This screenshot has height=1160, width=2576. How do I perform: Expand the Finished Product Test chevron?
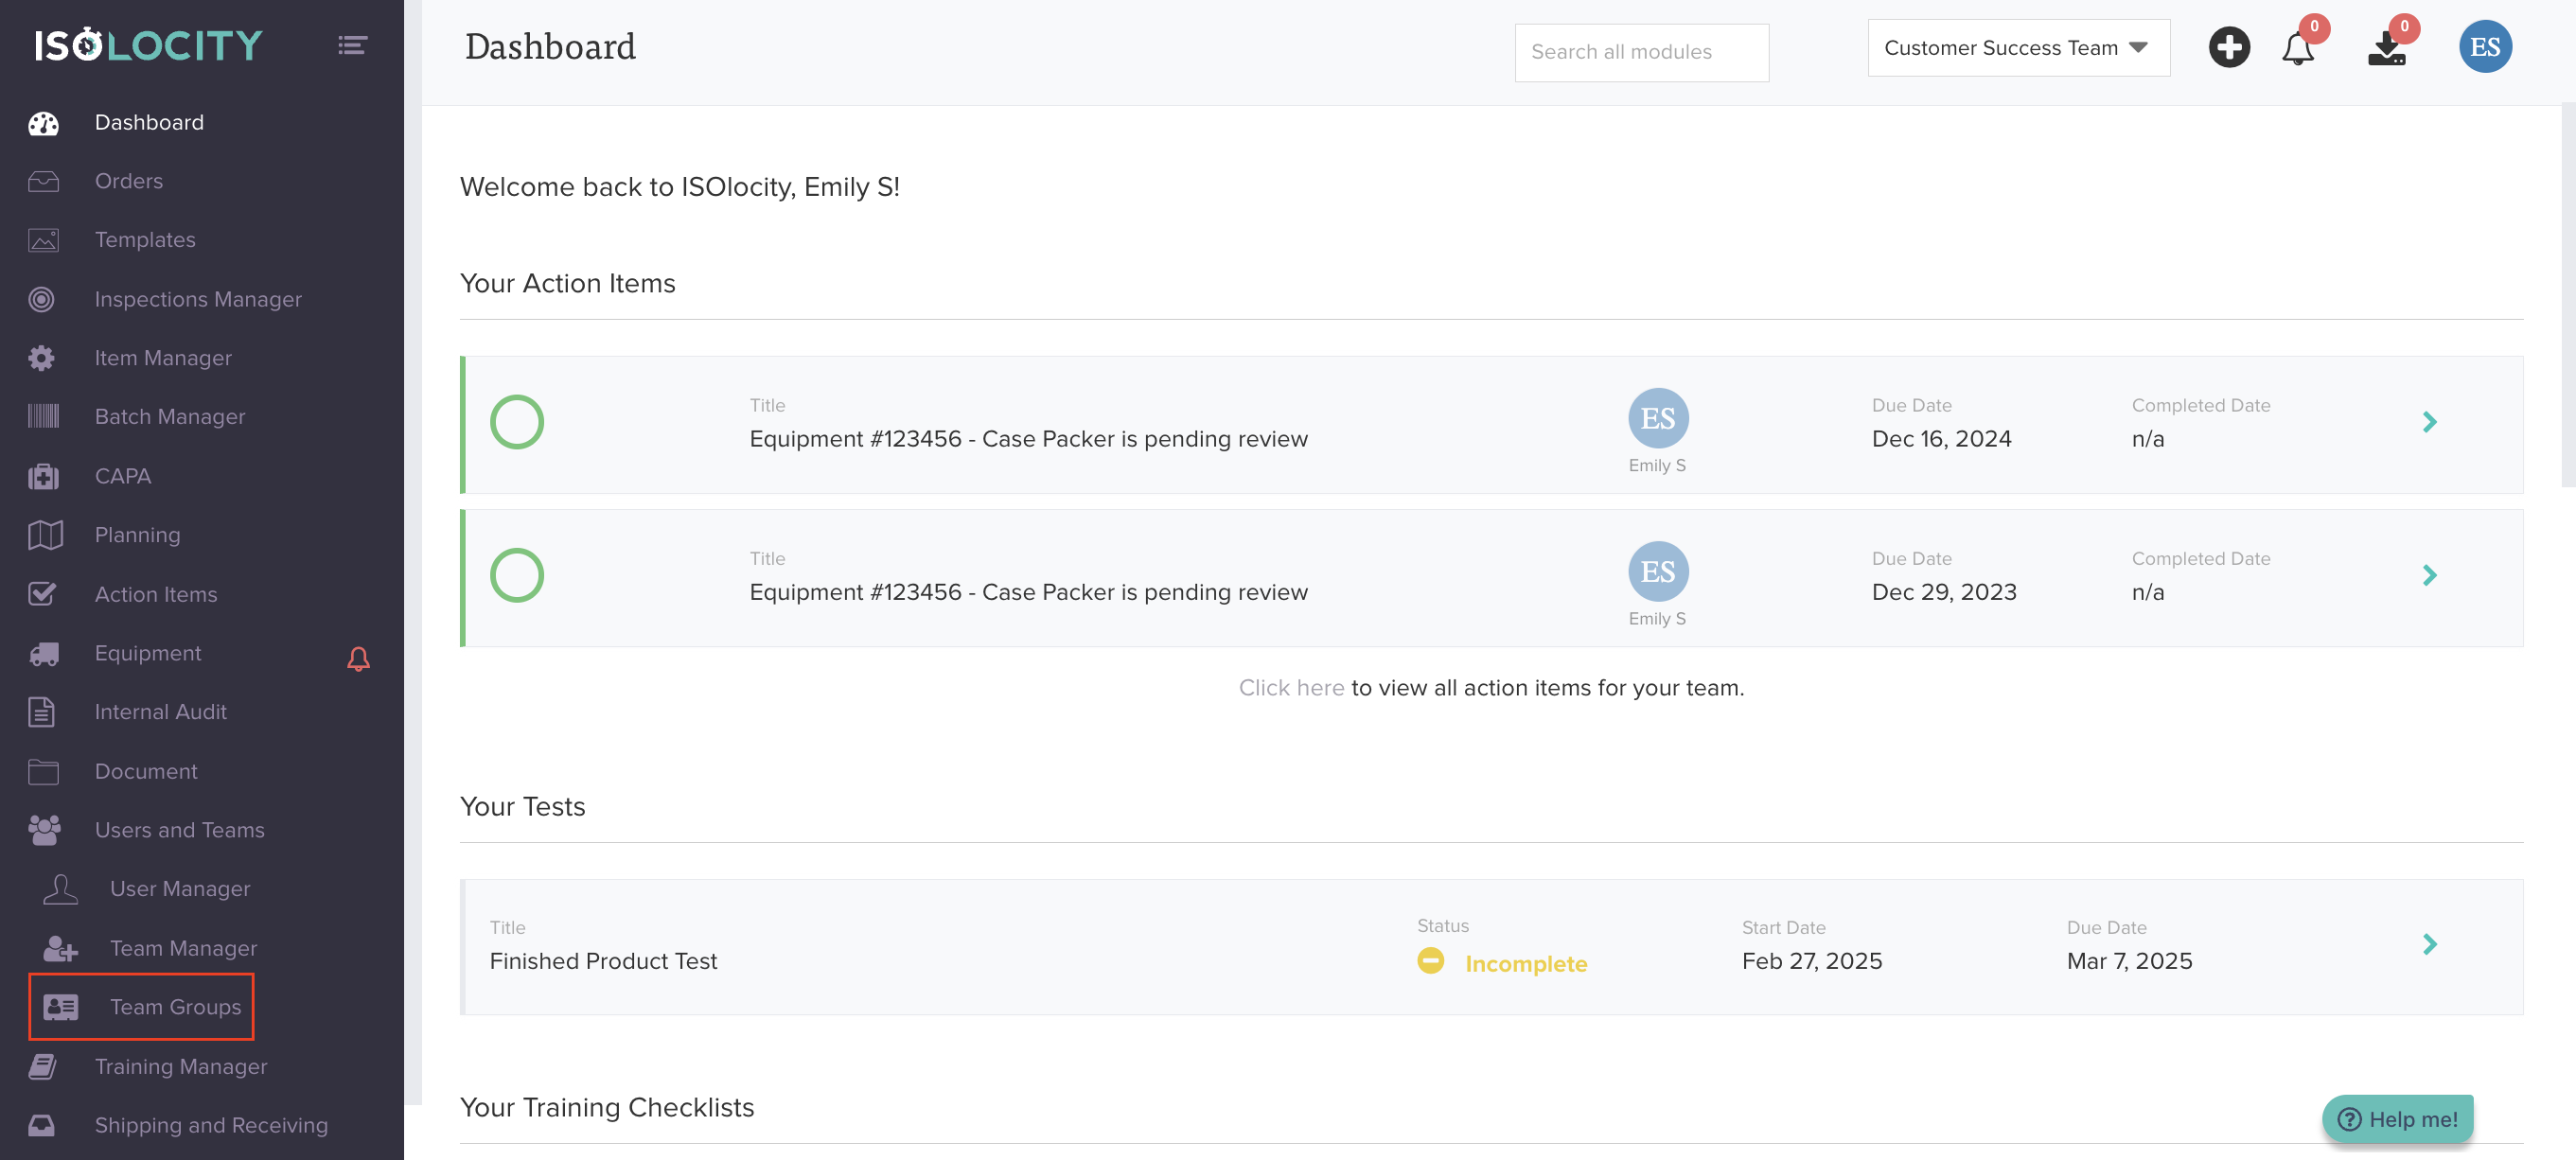(2429, 944)
